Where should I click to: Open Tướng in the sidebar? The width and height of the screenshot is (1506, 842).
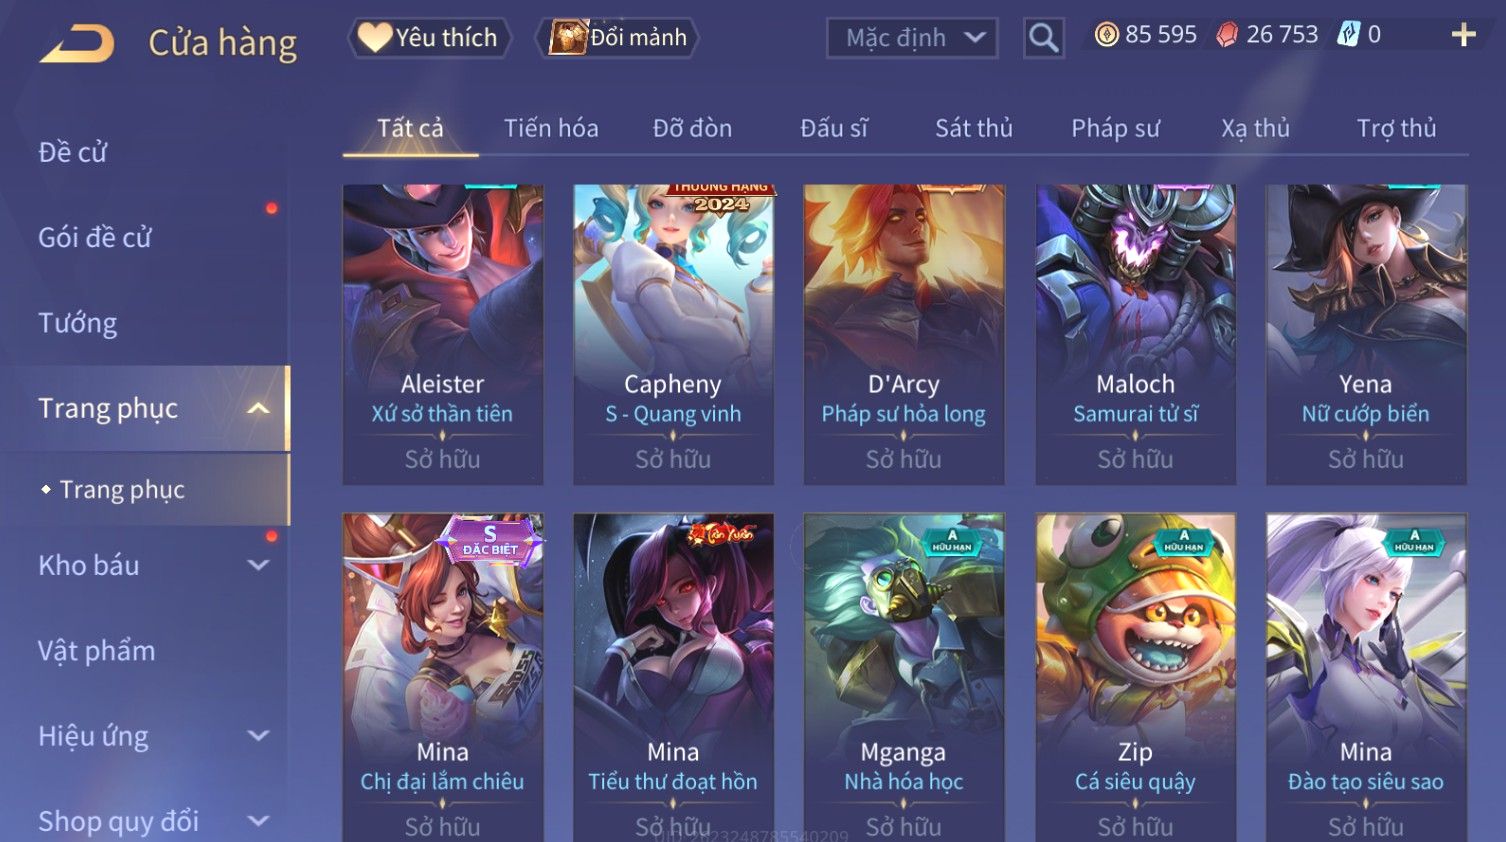(x=78, y=323)
